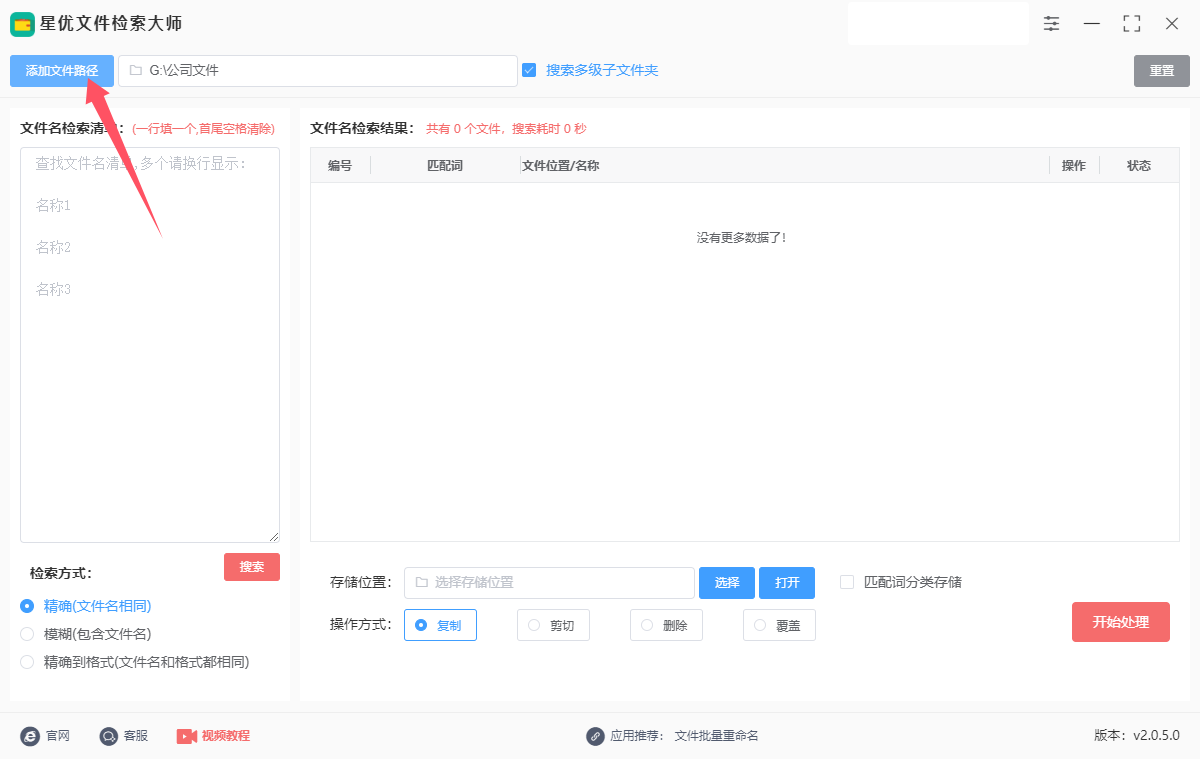This screenshot has height=760, width=1200.
Task: Click the 匹配词 column header
Action: (445, 166)
